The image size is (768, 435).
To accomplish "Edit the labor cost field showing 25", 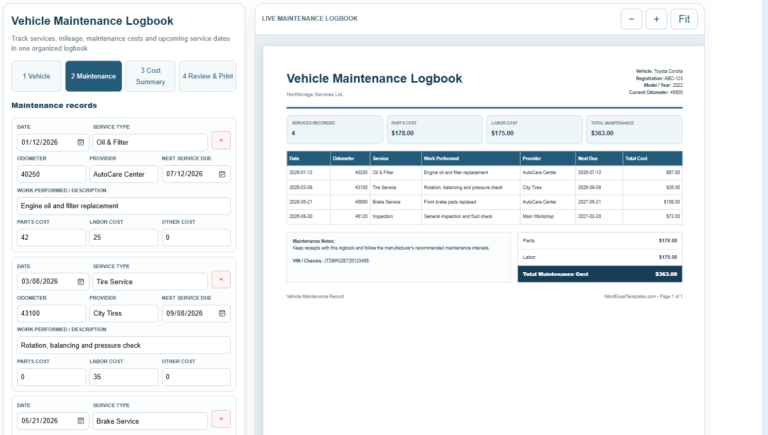I will click(x=124, y=237).
